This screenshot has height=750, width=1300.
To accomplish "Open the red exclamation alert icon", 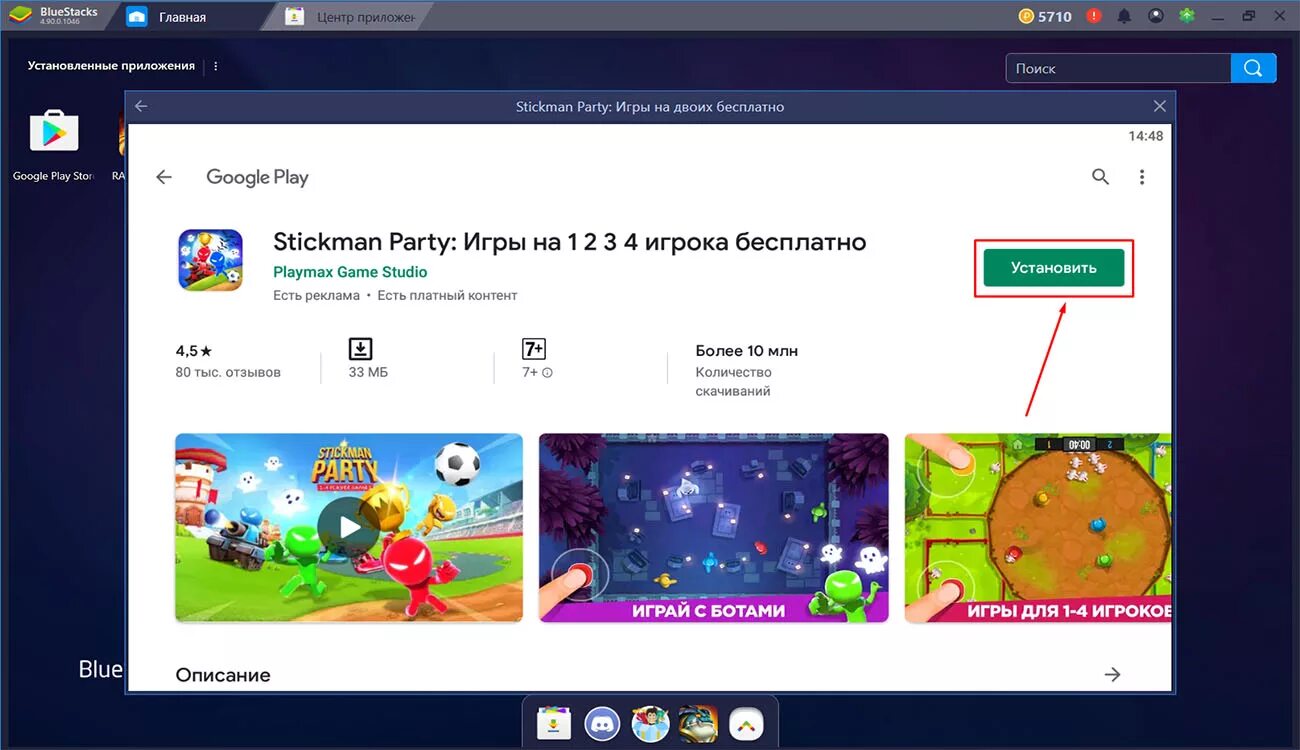I will tap(1094, 16).
